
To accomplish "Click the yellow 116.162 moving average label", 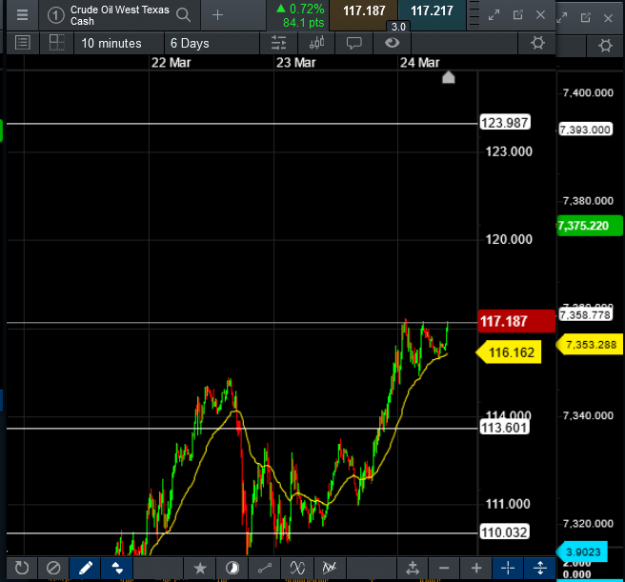I will pos(509,352).
